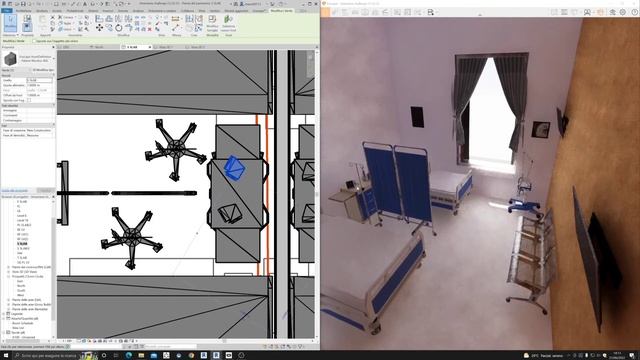Click the family type preview thumbnail in Properties
Screen dimensions: 640x360
(10, 59)
